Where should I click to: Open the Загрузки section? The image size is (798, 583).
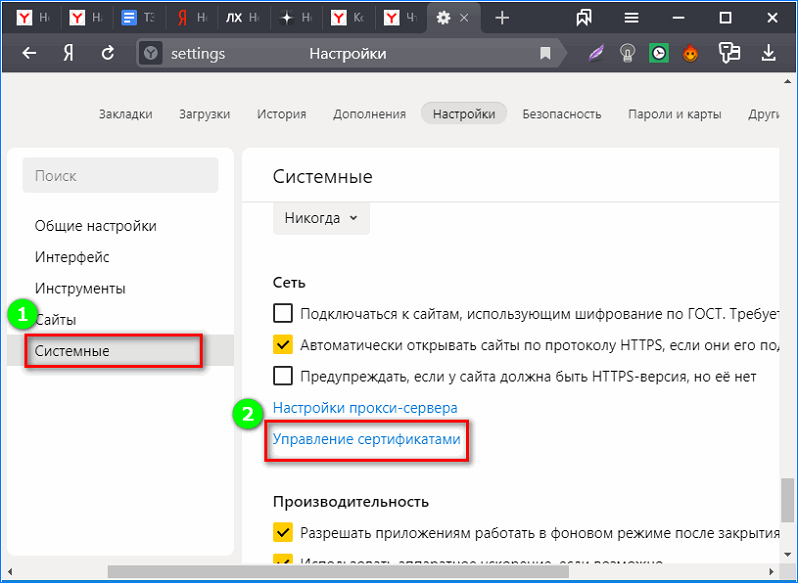[x=204, y=114]
